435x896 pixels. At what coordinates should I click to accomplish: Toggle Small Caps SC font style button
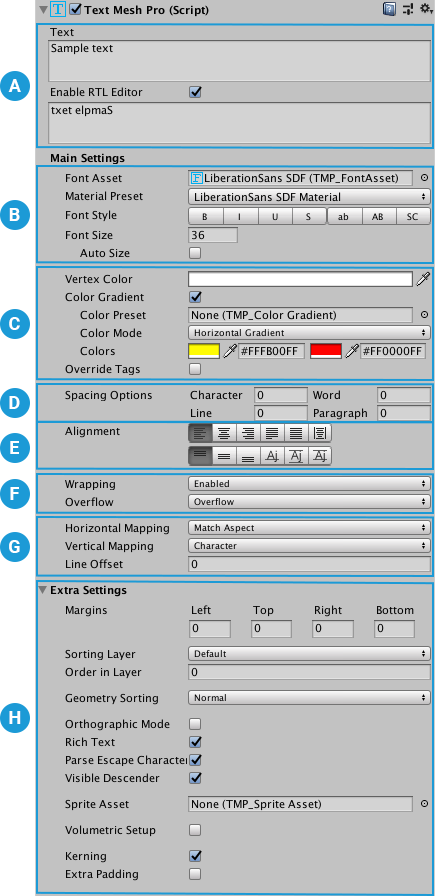click(x=413, y=217)
